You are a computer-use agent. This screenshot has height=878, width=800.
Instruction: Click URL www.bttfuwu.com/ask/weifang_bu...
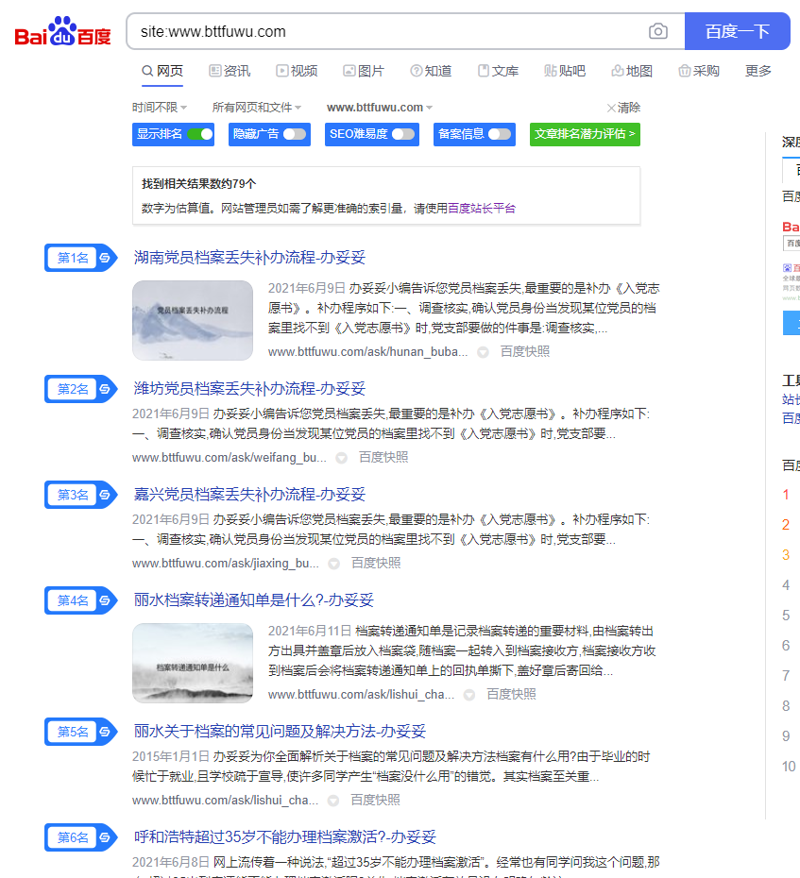pos(229,458)
